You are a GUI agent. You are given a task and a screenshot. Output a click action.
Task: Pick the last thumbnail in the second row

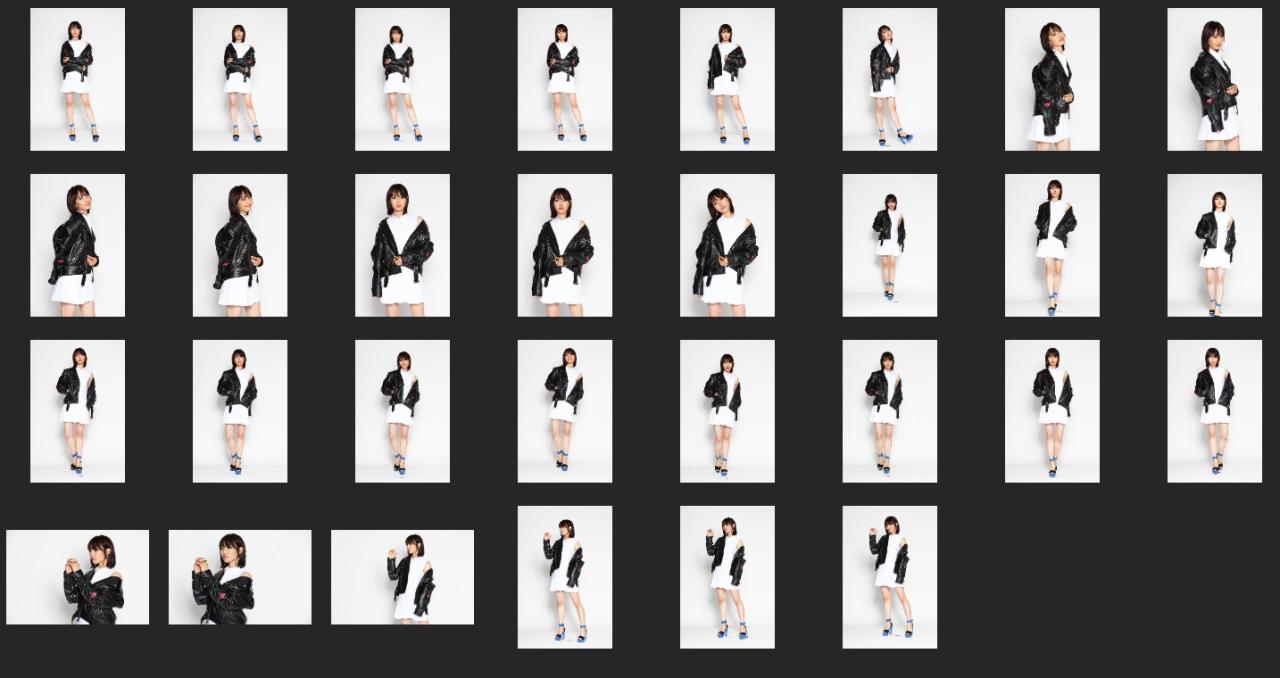[x=1214, y=246]
